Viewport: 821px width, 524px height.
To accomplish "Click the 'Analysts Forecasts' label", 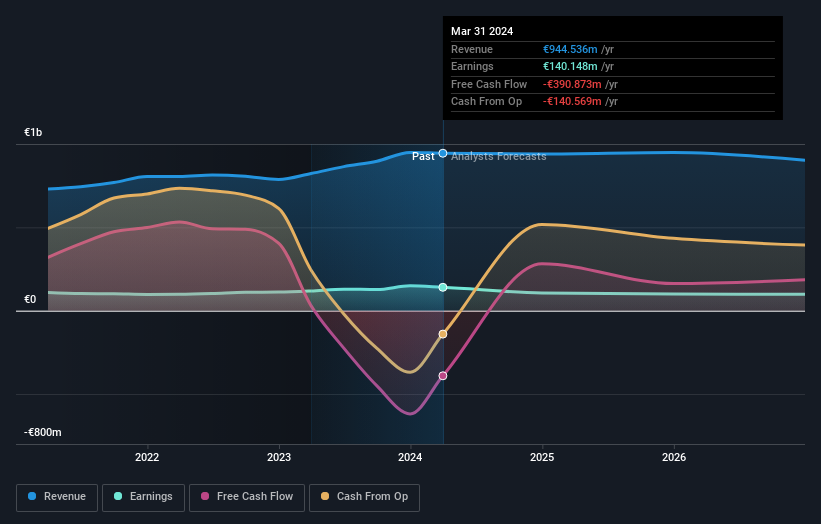I will point(498,157).
